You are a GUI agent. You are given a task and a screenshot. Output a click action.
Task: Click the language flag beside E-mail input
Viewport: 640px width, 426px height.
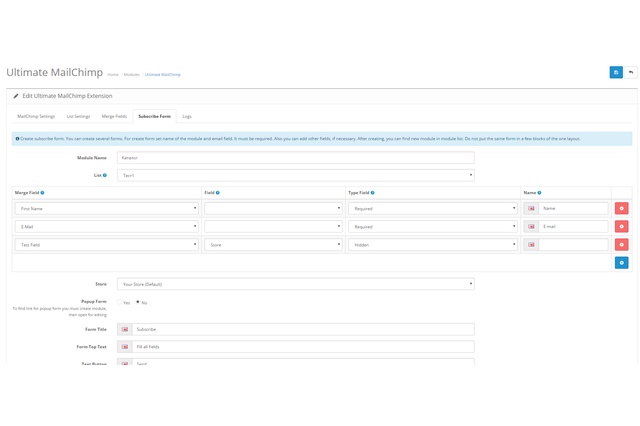(531, 226)
